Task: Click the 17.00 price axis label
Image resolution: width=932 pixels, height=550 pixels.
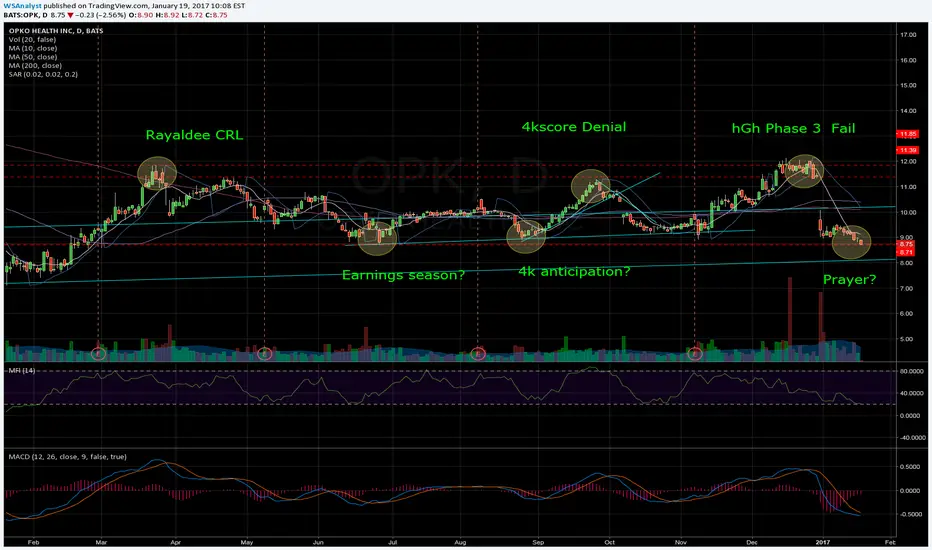Action: coord(908,35)
